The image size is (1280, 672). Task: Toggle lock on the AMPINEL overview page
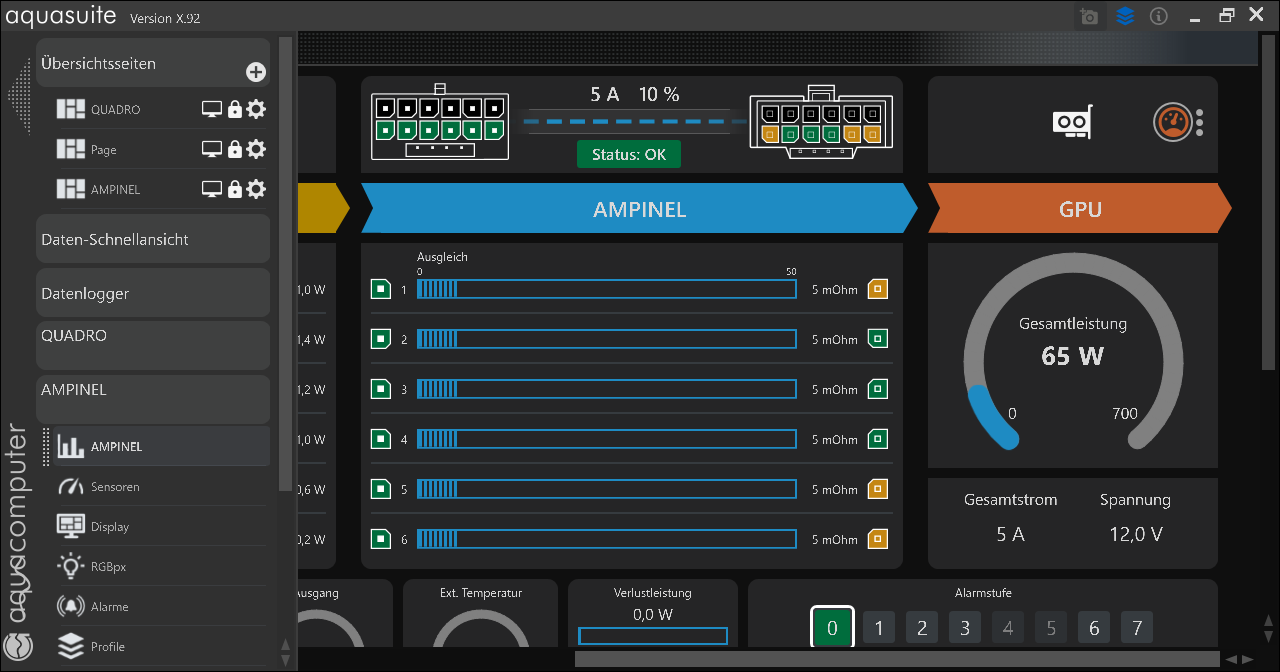point(235,189)
